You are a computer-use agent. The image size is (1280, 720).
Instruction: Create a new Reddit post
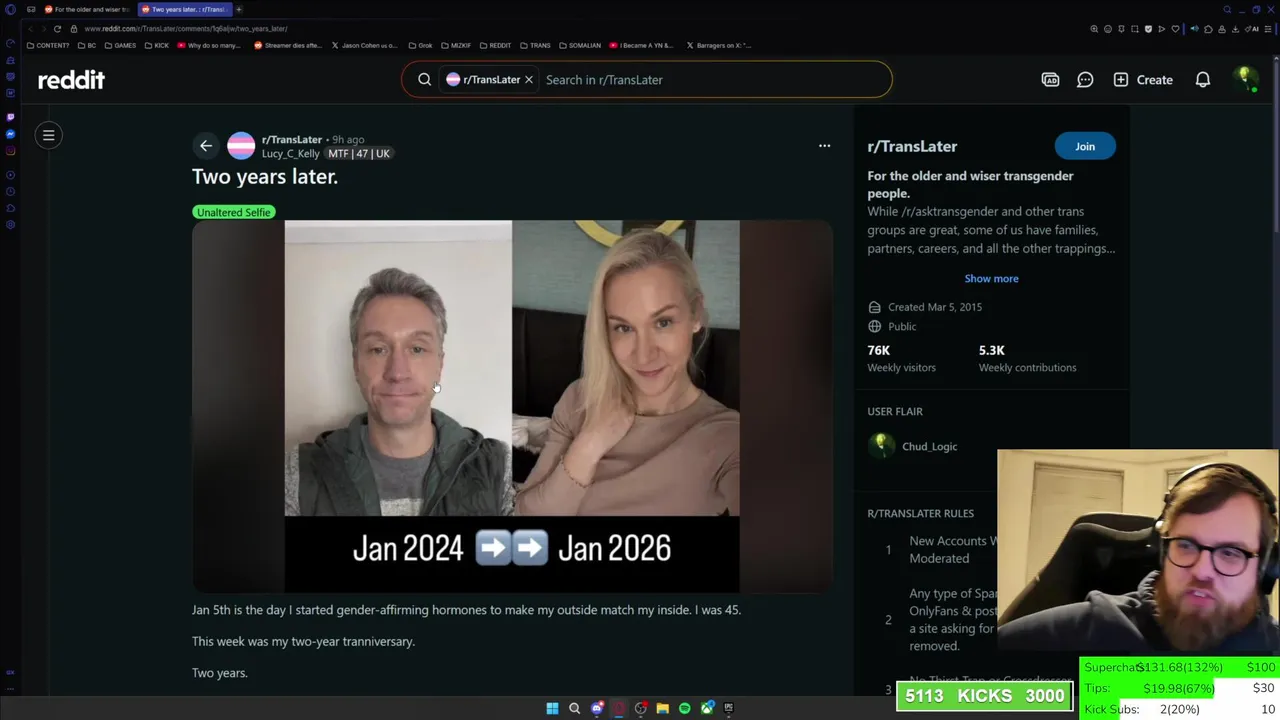[x=1143, y=80]
